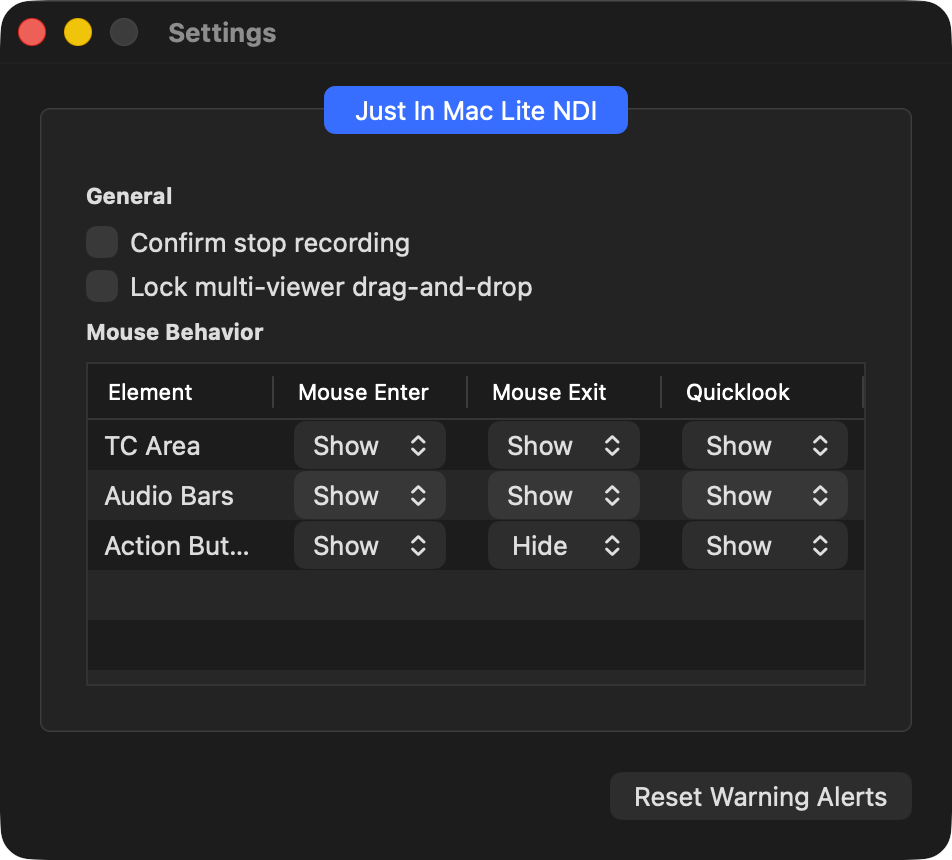
Task: Open TC Area Mouse Enter dropdown
Action: click(x=370, y=445)
